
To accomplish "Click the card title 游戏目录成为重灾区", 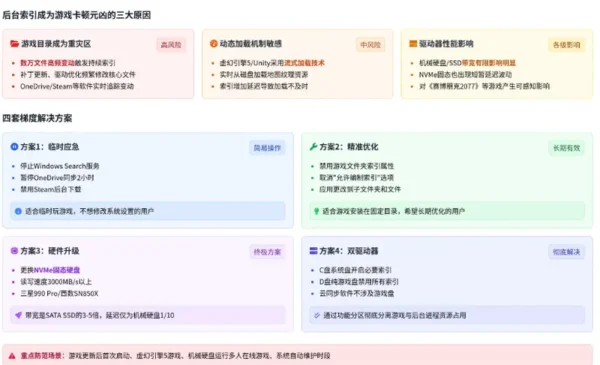I will [x=56, y=44].
